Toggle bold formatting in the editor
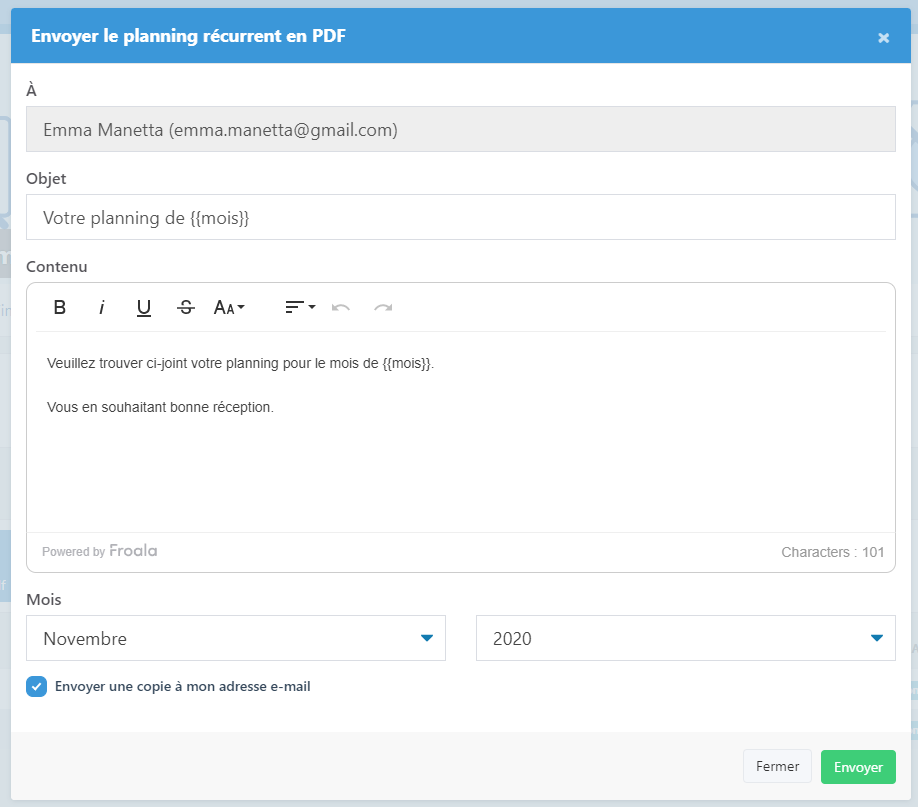This screenshot has width=918, height=807. point(60,307)
